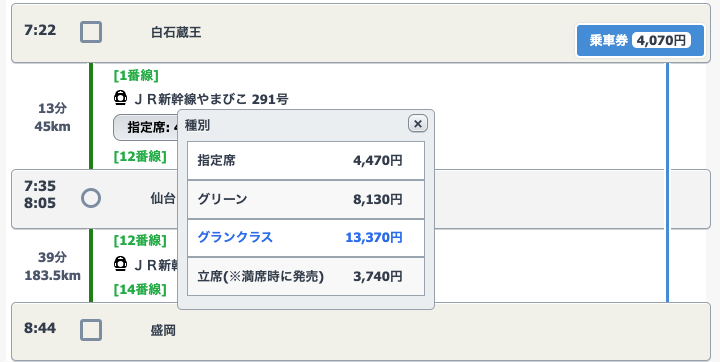Toggle the checkbox next to 盛岡
This screenshot has width=720, height=362.
tap(91, 330)
